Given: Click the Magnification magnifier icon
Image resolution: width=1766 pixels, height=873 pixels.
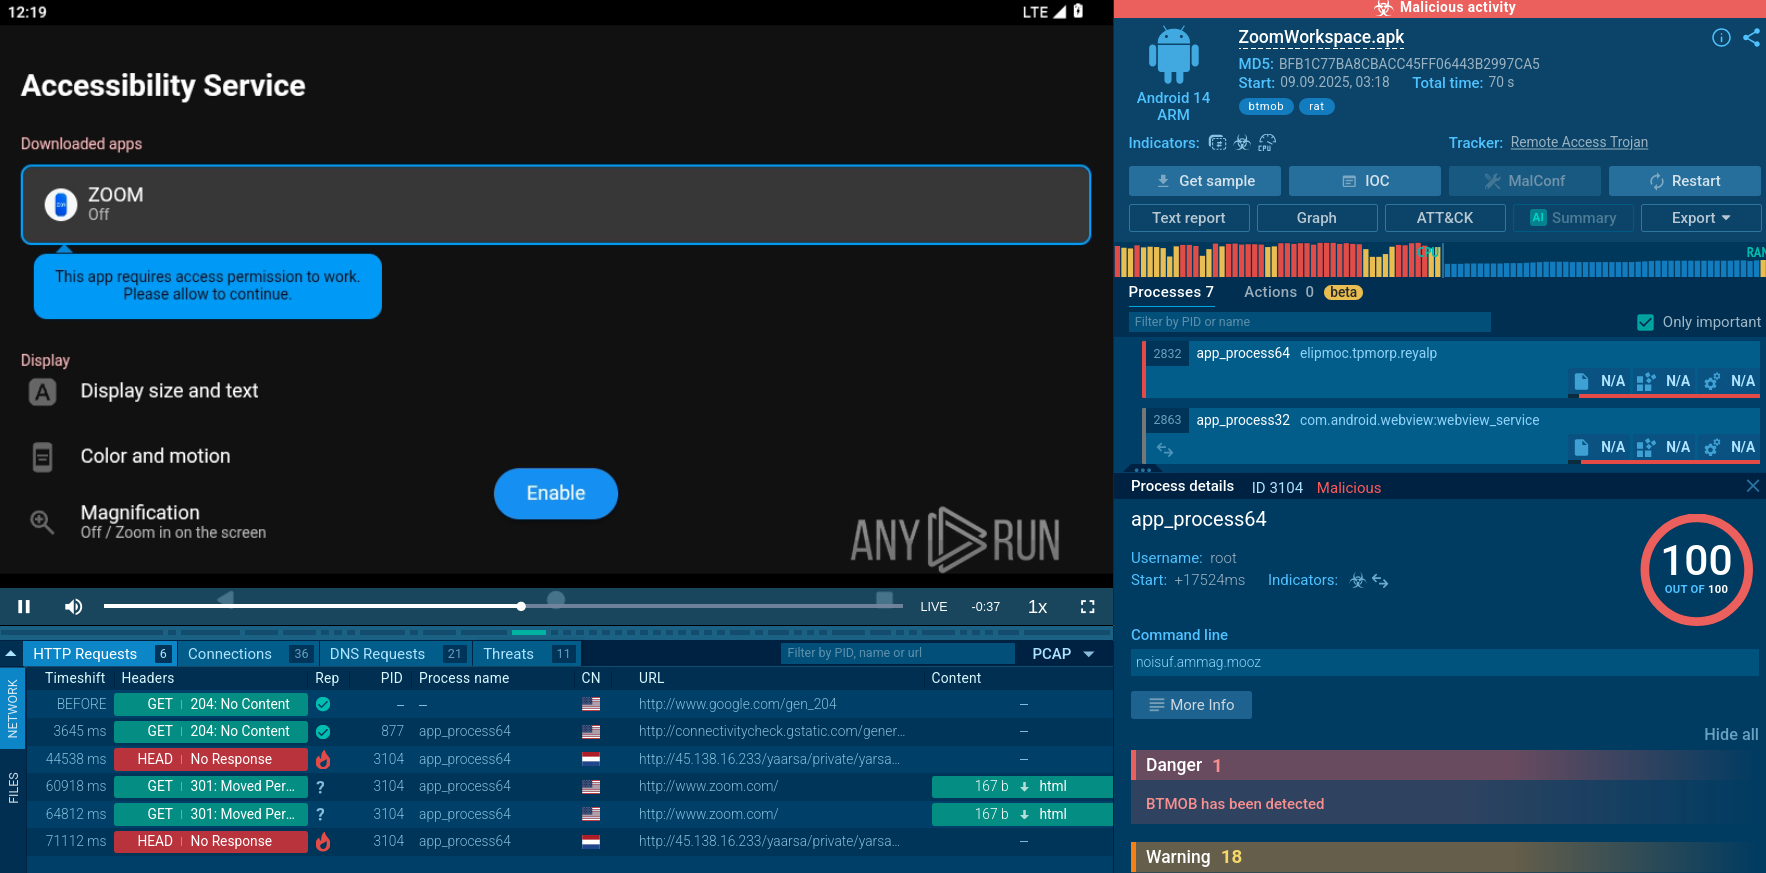Looking at the screenshot, I should point(42,521).
